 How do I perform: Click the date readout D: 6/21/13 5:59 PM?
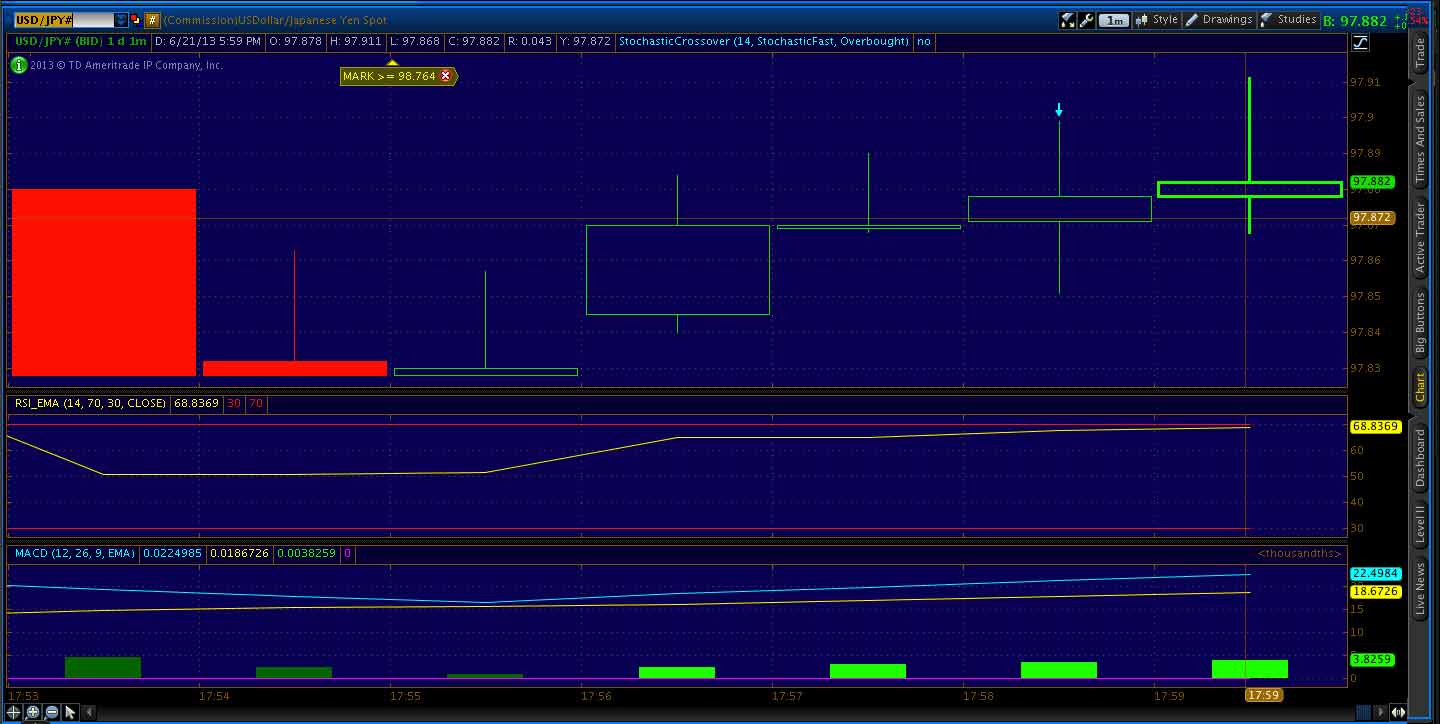coord(209,42)
